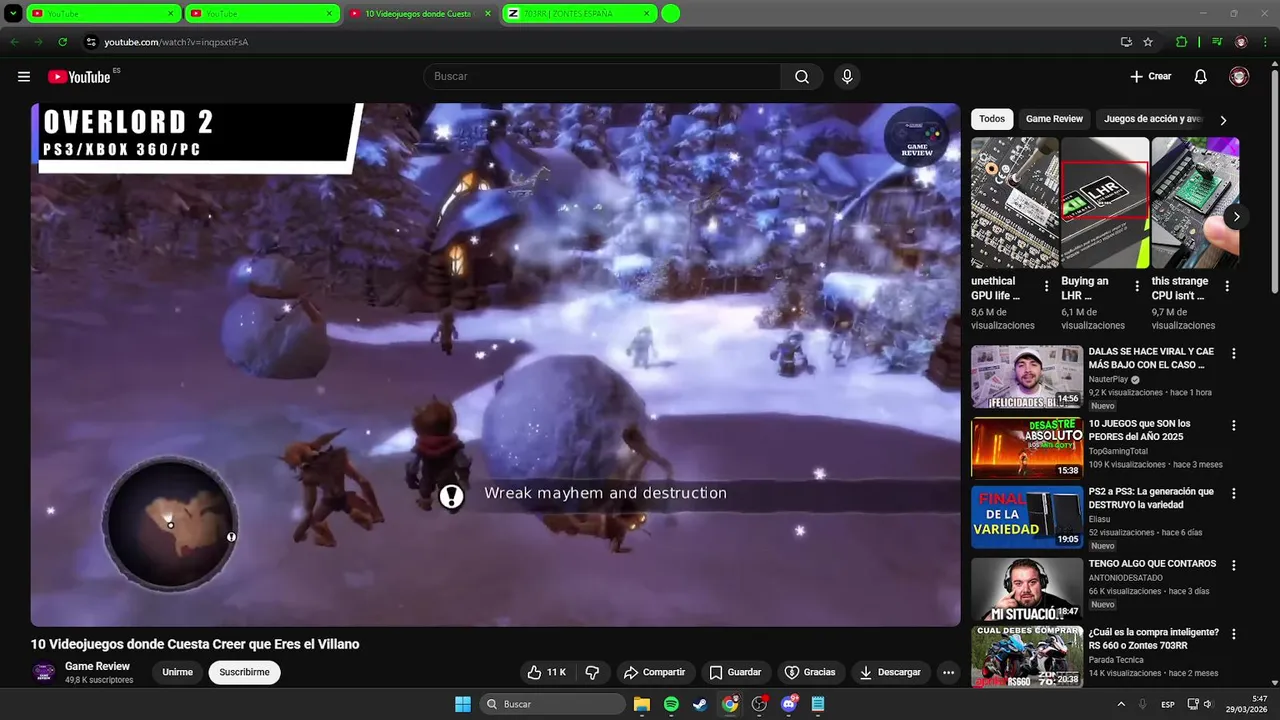
Task: Open RS 660 o Zontes 703RR video title
Action: [1154, 639]
